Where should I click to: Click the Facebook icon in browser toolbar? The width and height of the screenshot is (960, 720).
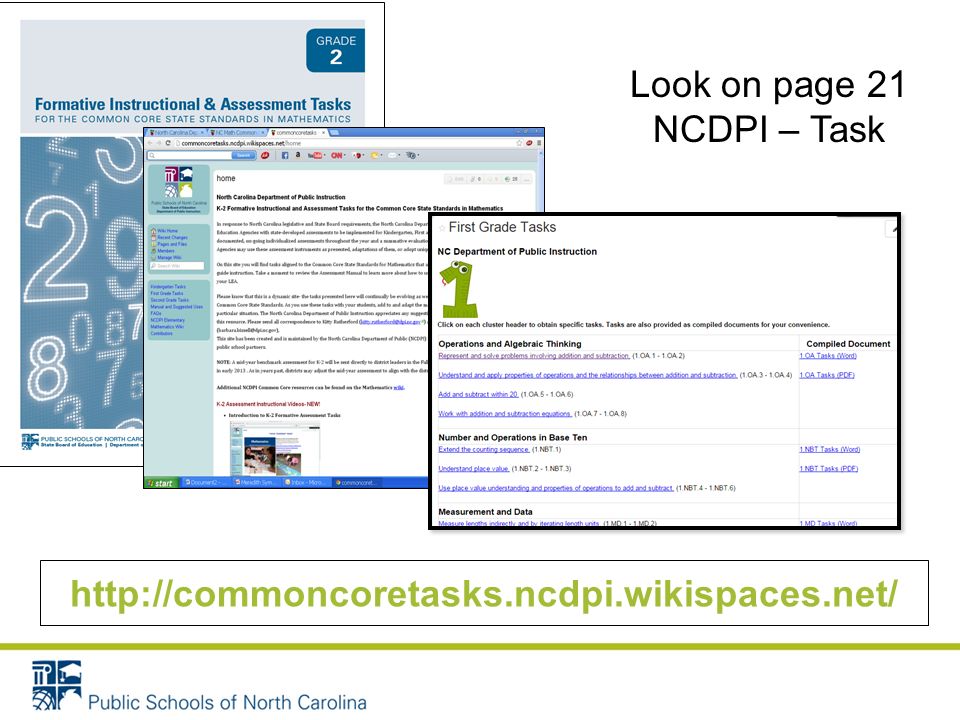point(285,156)
